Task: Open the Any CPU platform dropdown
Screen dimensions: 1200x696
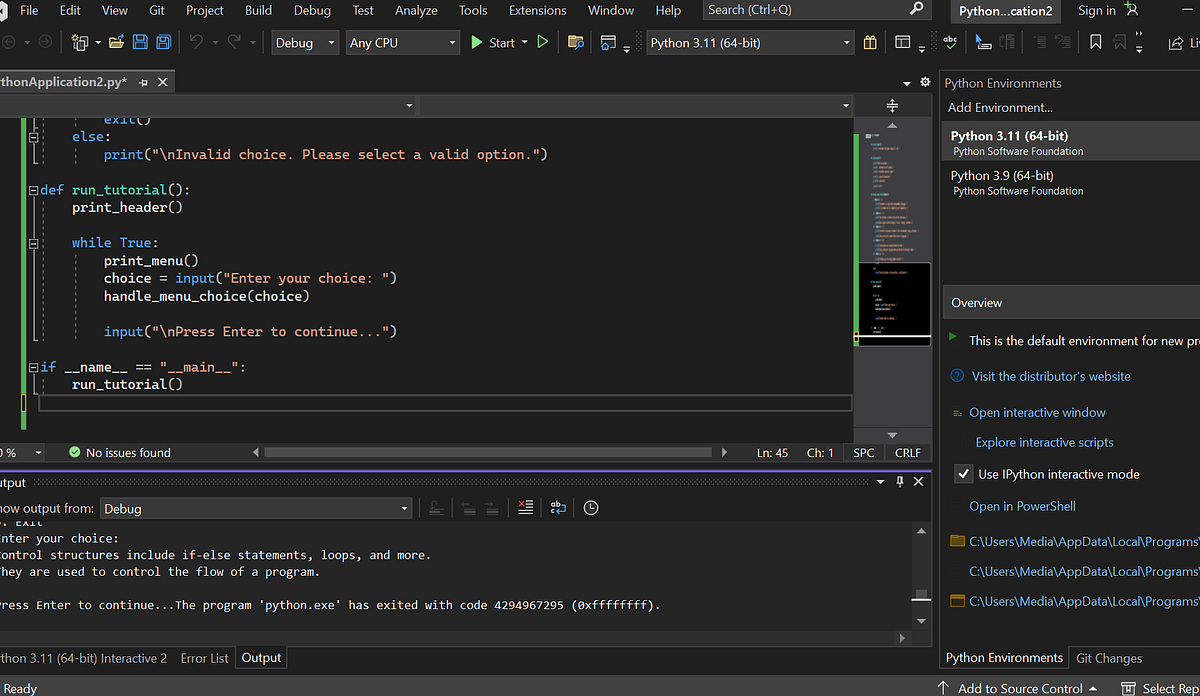Action: (x=453, y=43)
